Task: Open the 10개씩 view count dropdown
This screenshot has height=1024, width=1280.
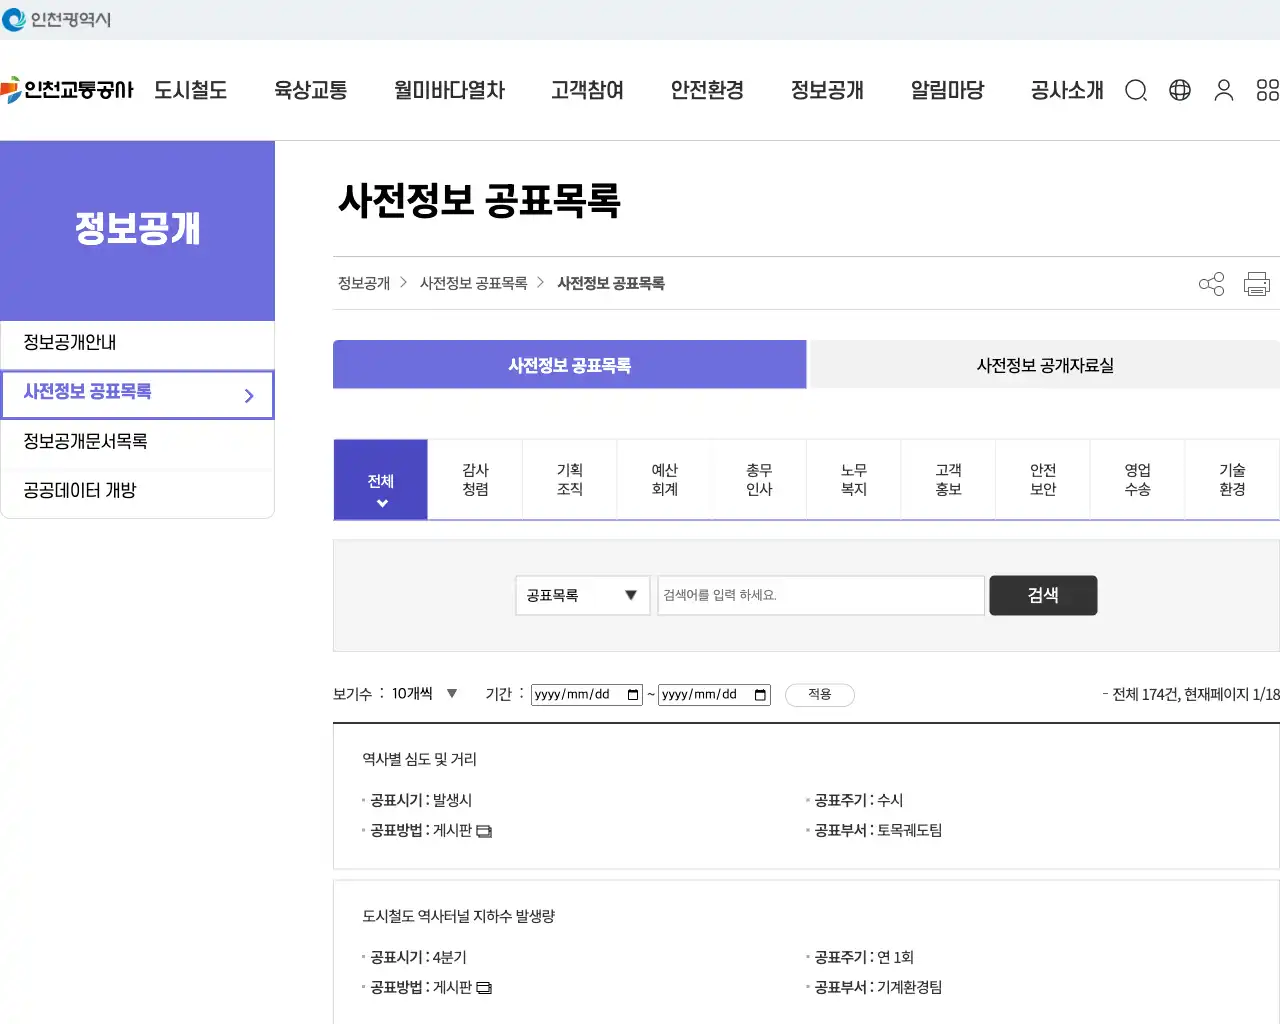Action: pos(425,694)
